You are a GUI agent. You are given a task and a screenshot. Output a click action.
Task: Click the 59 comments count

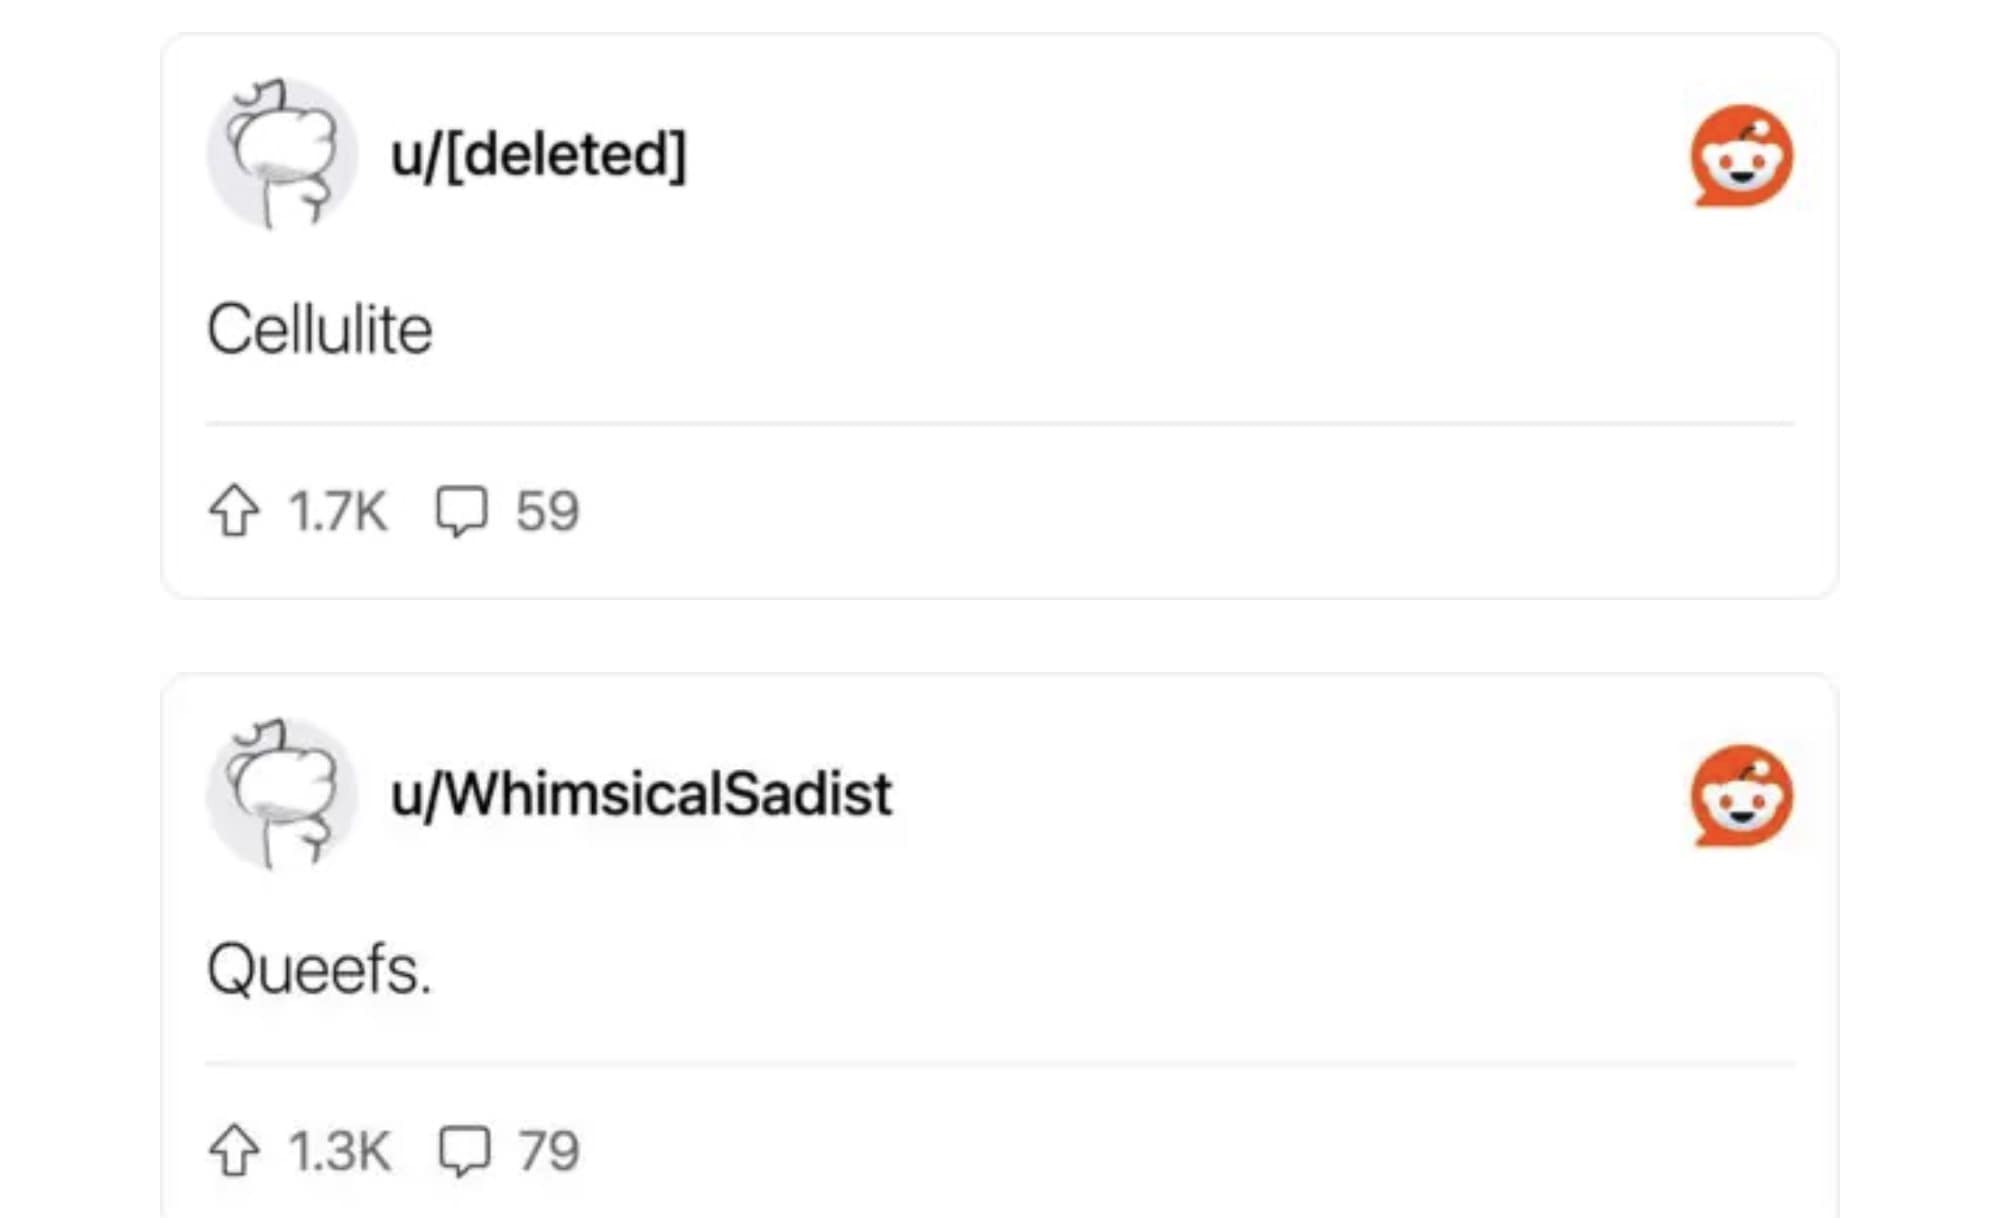click(547, 511)
